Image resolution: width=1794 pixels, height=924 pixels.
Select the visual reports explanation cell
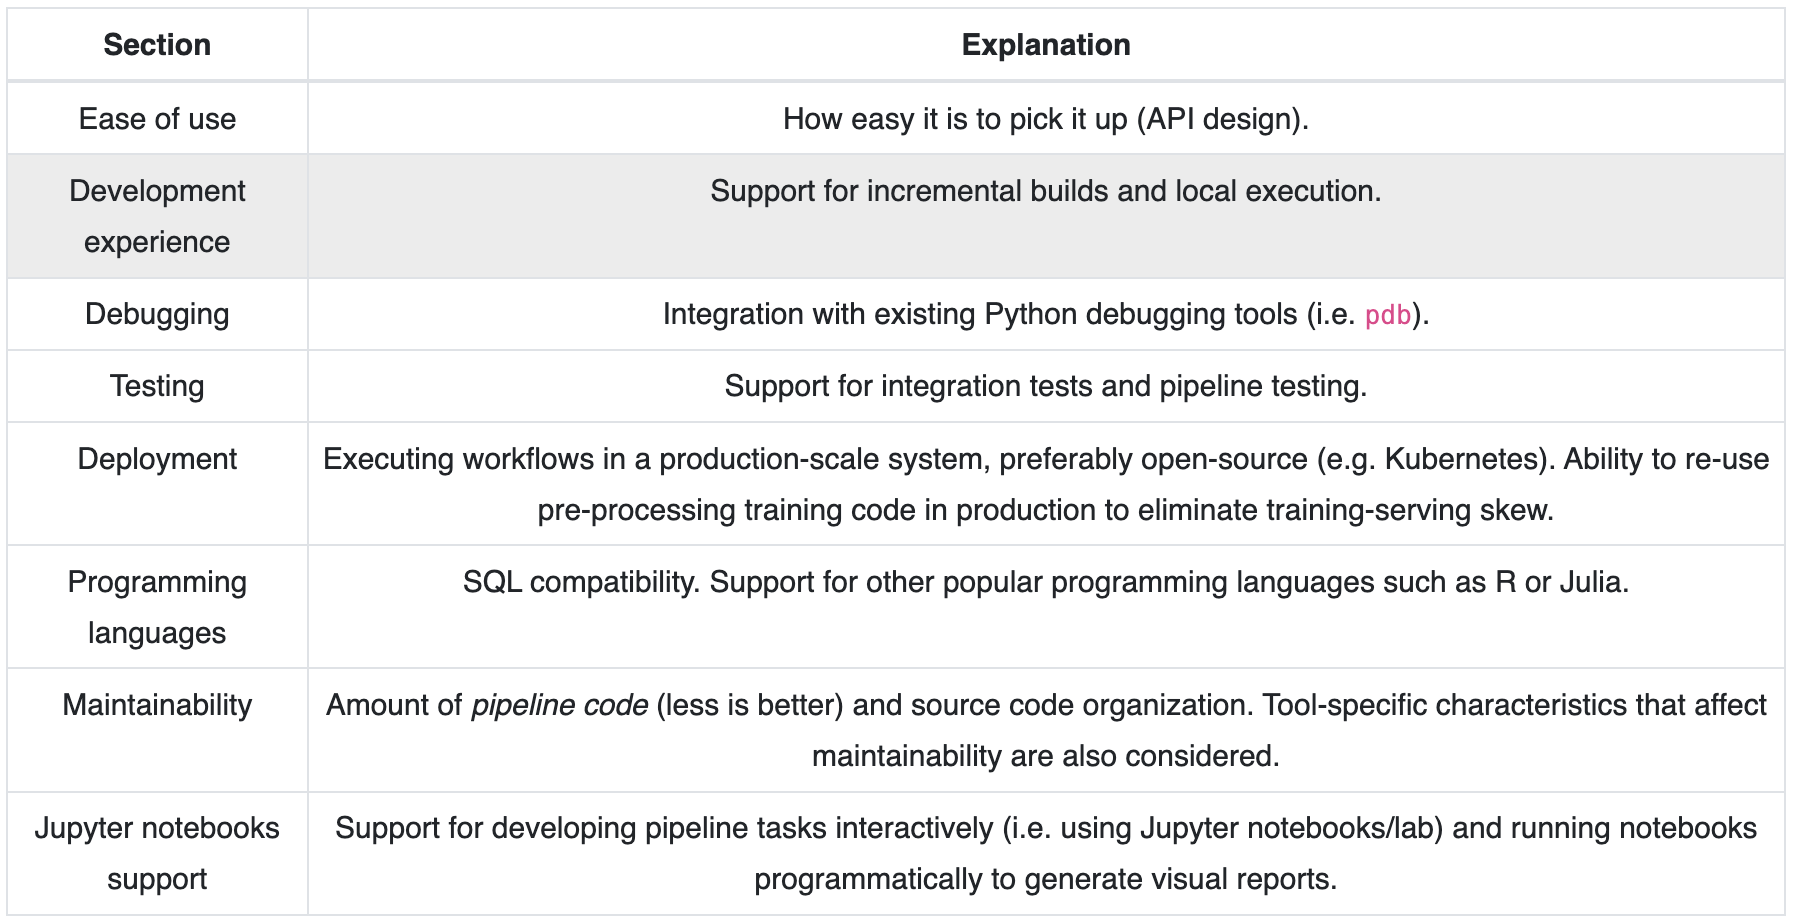[1045, 854]
